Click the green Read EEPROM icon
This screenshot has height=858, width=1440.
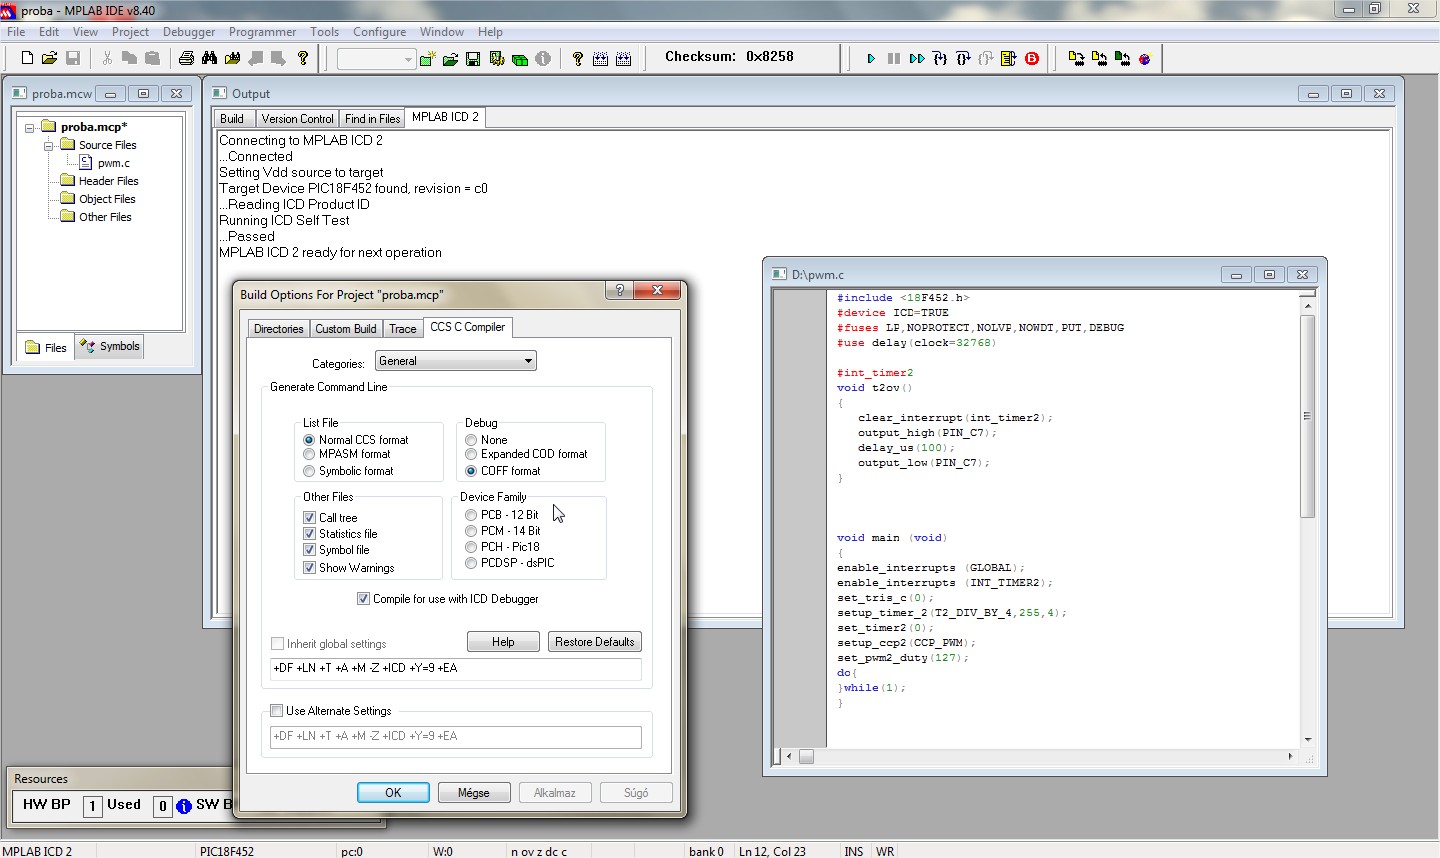1122,59
